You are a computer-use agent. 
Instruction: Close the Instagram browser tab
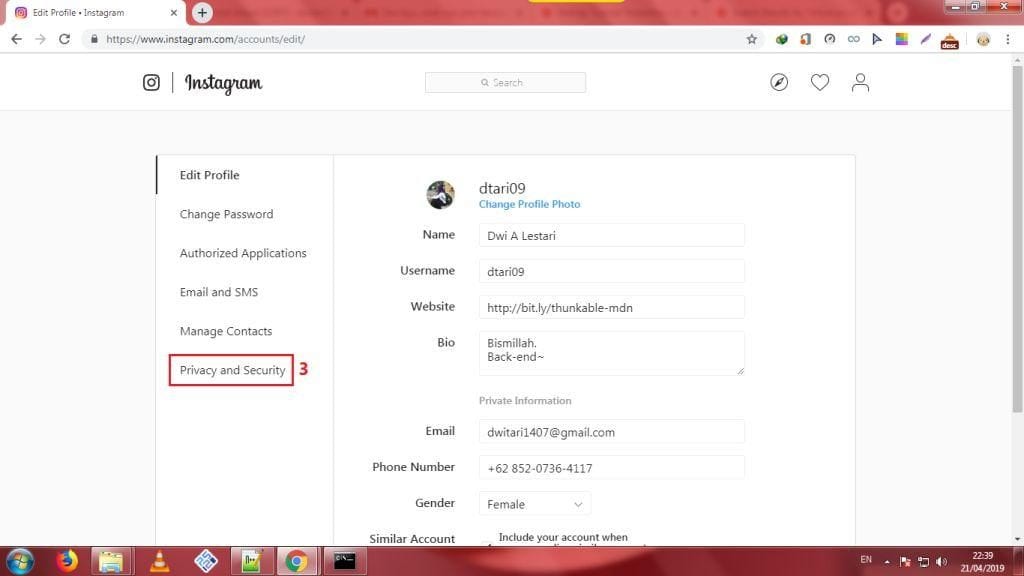tap(174, 12)
